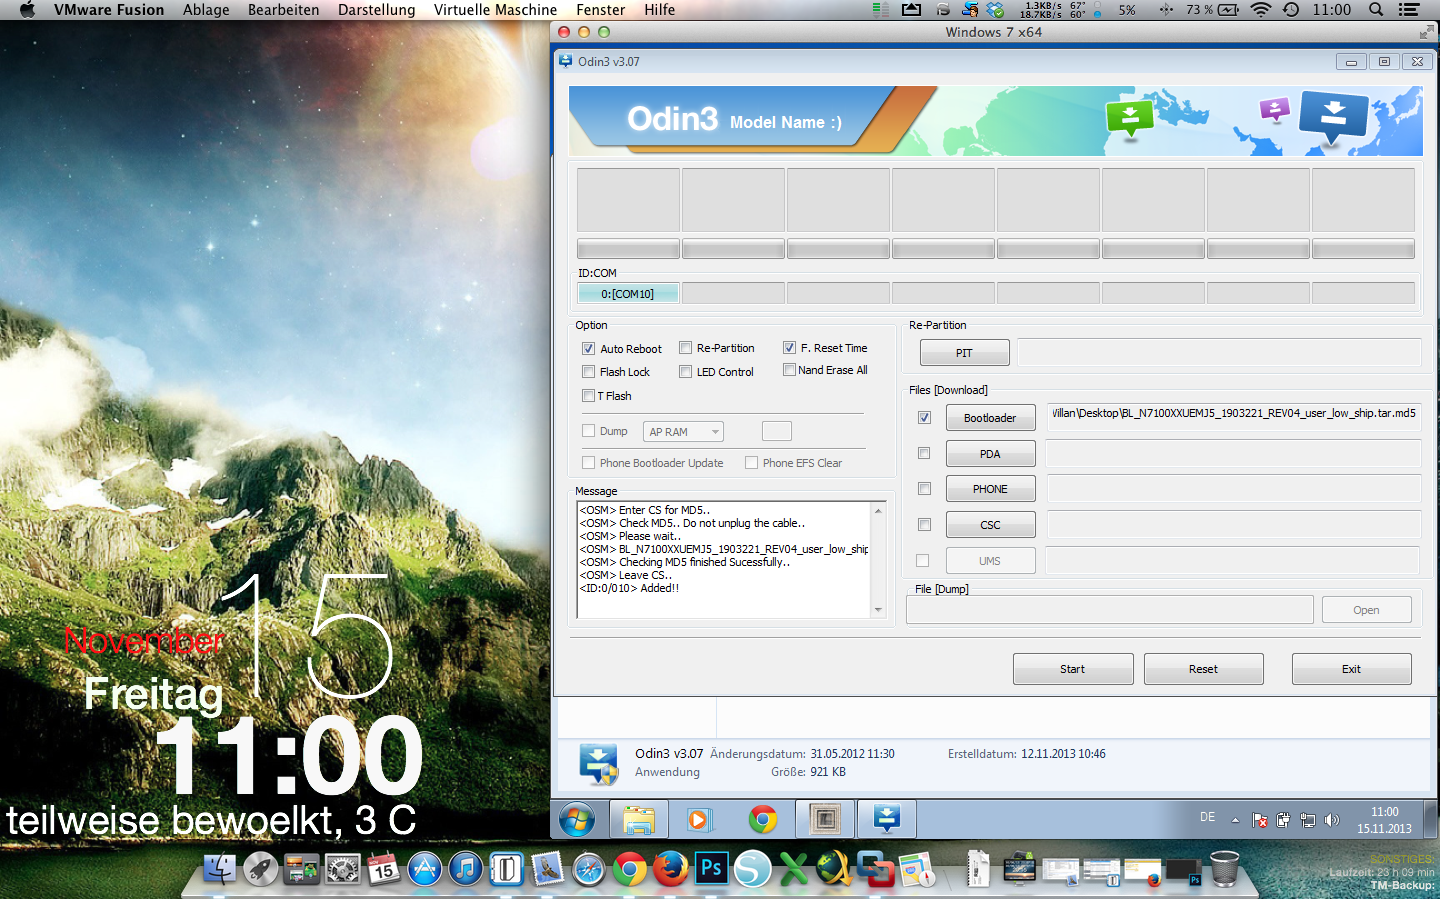Open the Trash in the dock
Screen dimensions: 1440x899
1224,868
